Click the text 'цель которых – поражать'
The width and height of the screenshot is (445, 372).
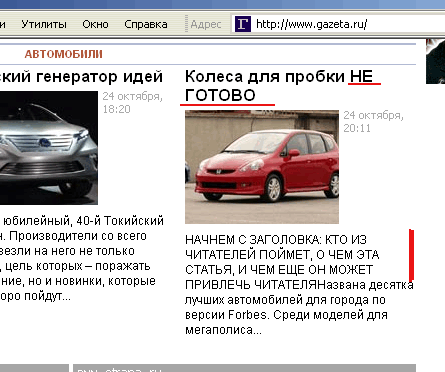[x=78, y=266]
